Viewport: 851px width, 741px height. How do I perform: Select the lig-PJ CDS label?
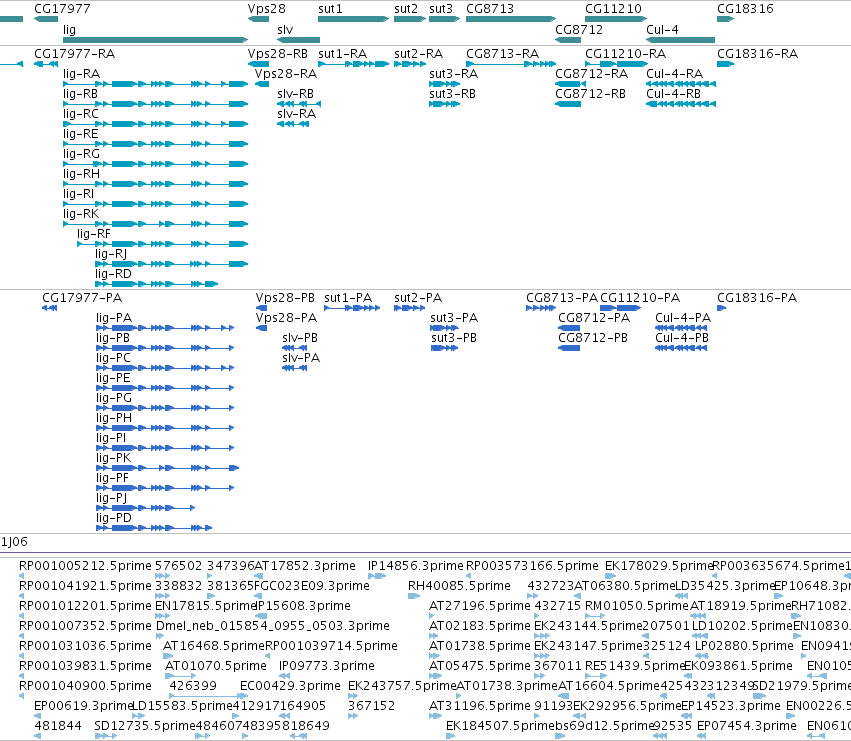[112, 498]
